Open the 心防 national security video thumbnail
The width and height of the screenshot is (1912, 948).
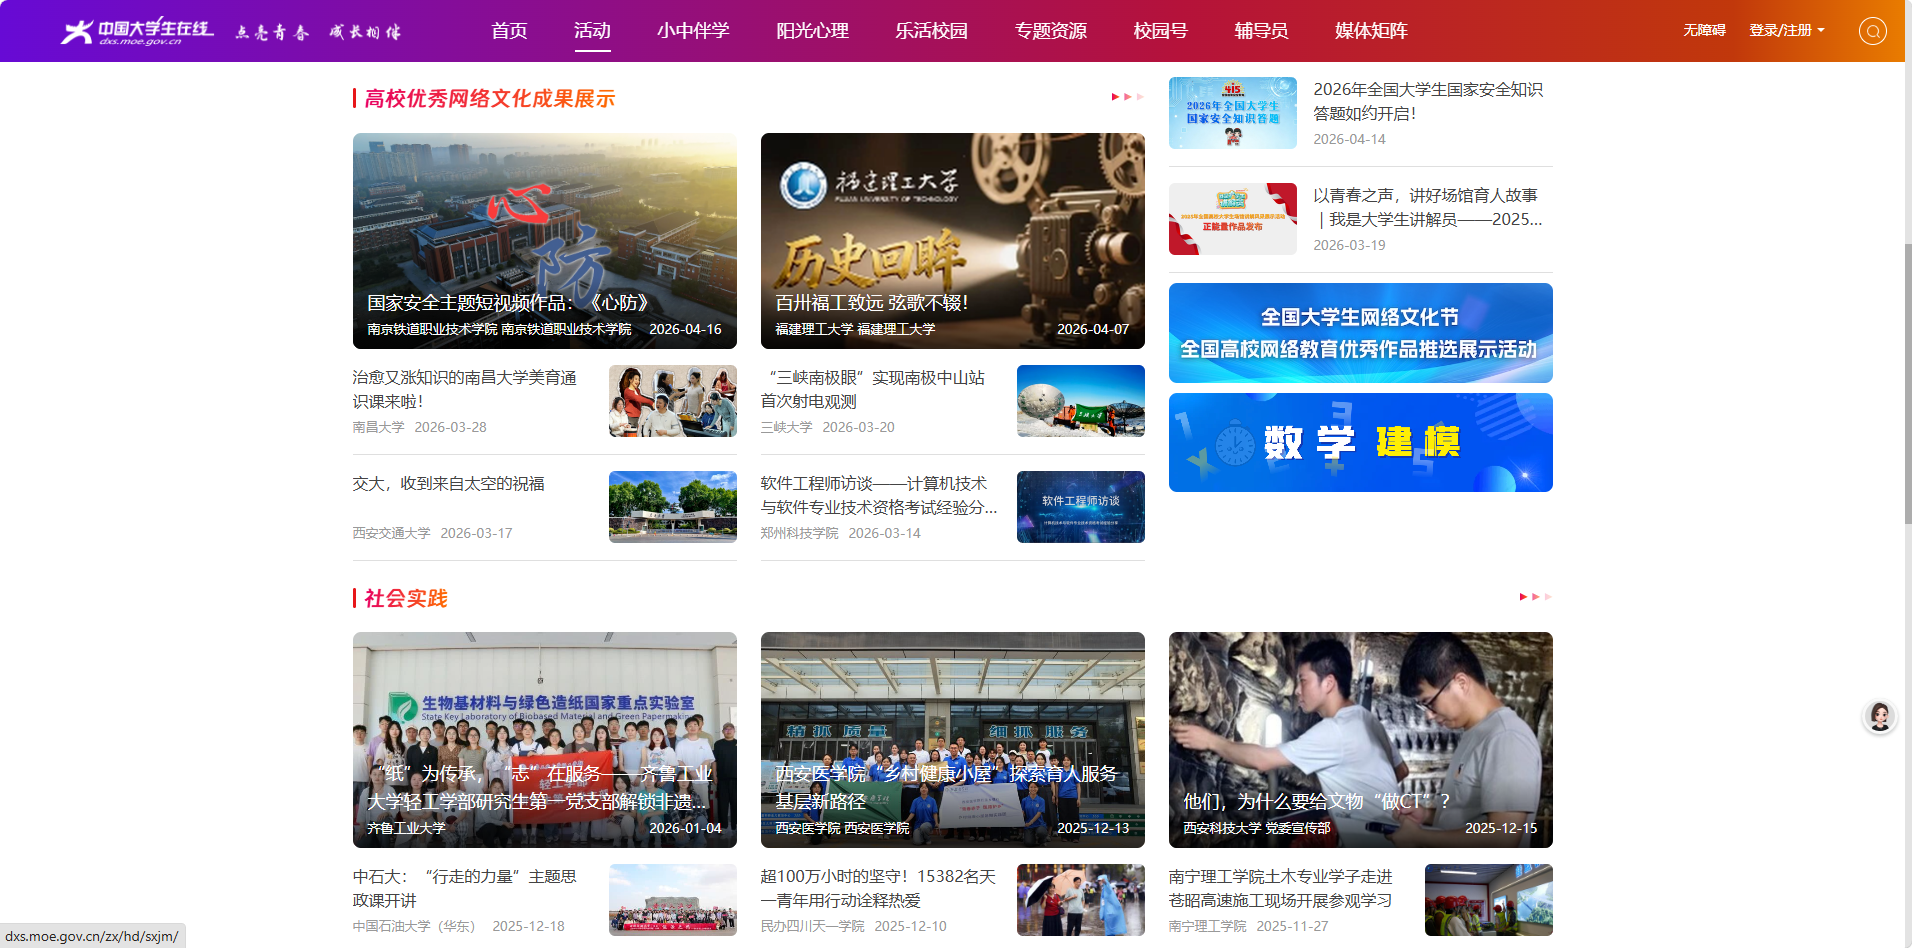544,241
